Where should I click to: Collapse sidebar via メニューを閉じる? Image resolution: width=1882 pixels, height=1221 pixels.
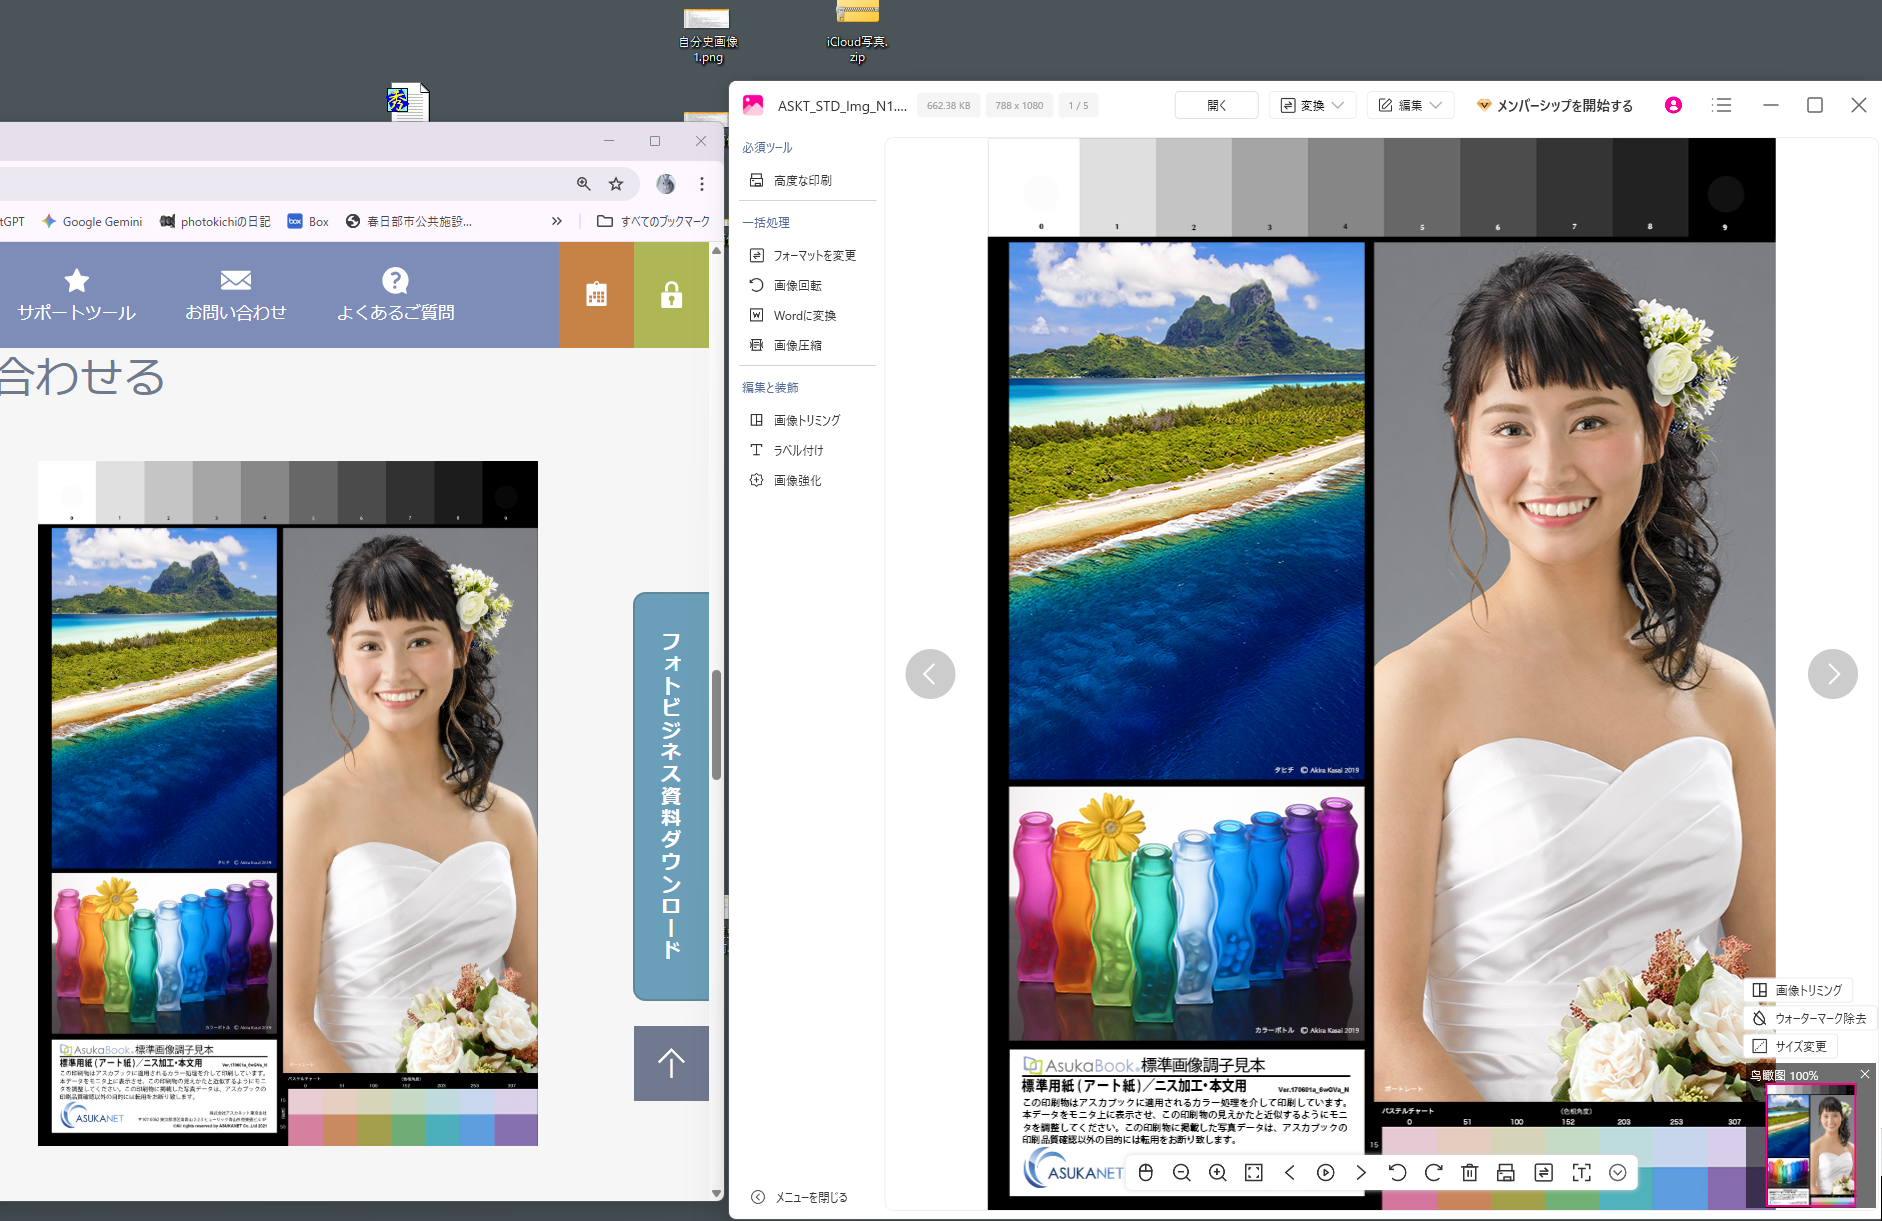[800, 1197]
